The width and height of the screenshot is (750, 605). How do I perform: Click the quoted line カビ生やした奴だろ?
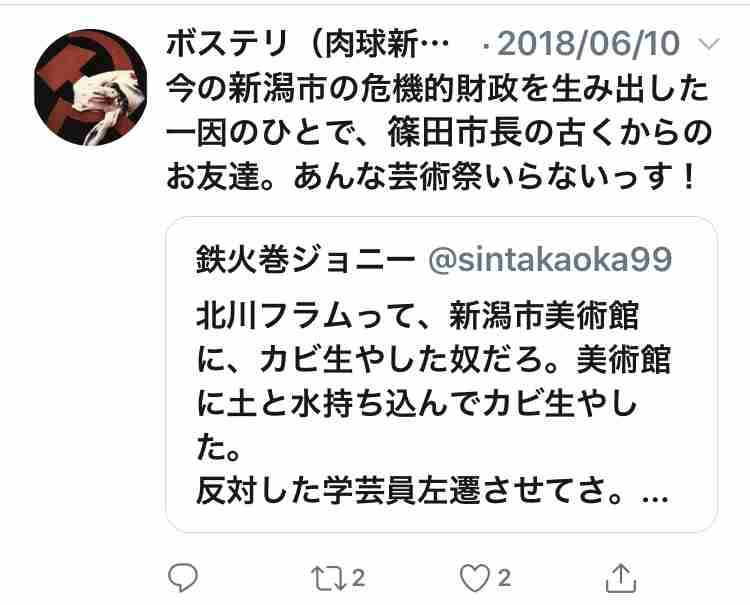(x=433, y=359)
